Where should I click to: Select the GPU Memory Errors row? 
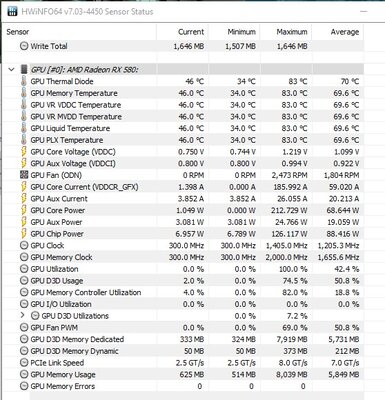(183, 386)
